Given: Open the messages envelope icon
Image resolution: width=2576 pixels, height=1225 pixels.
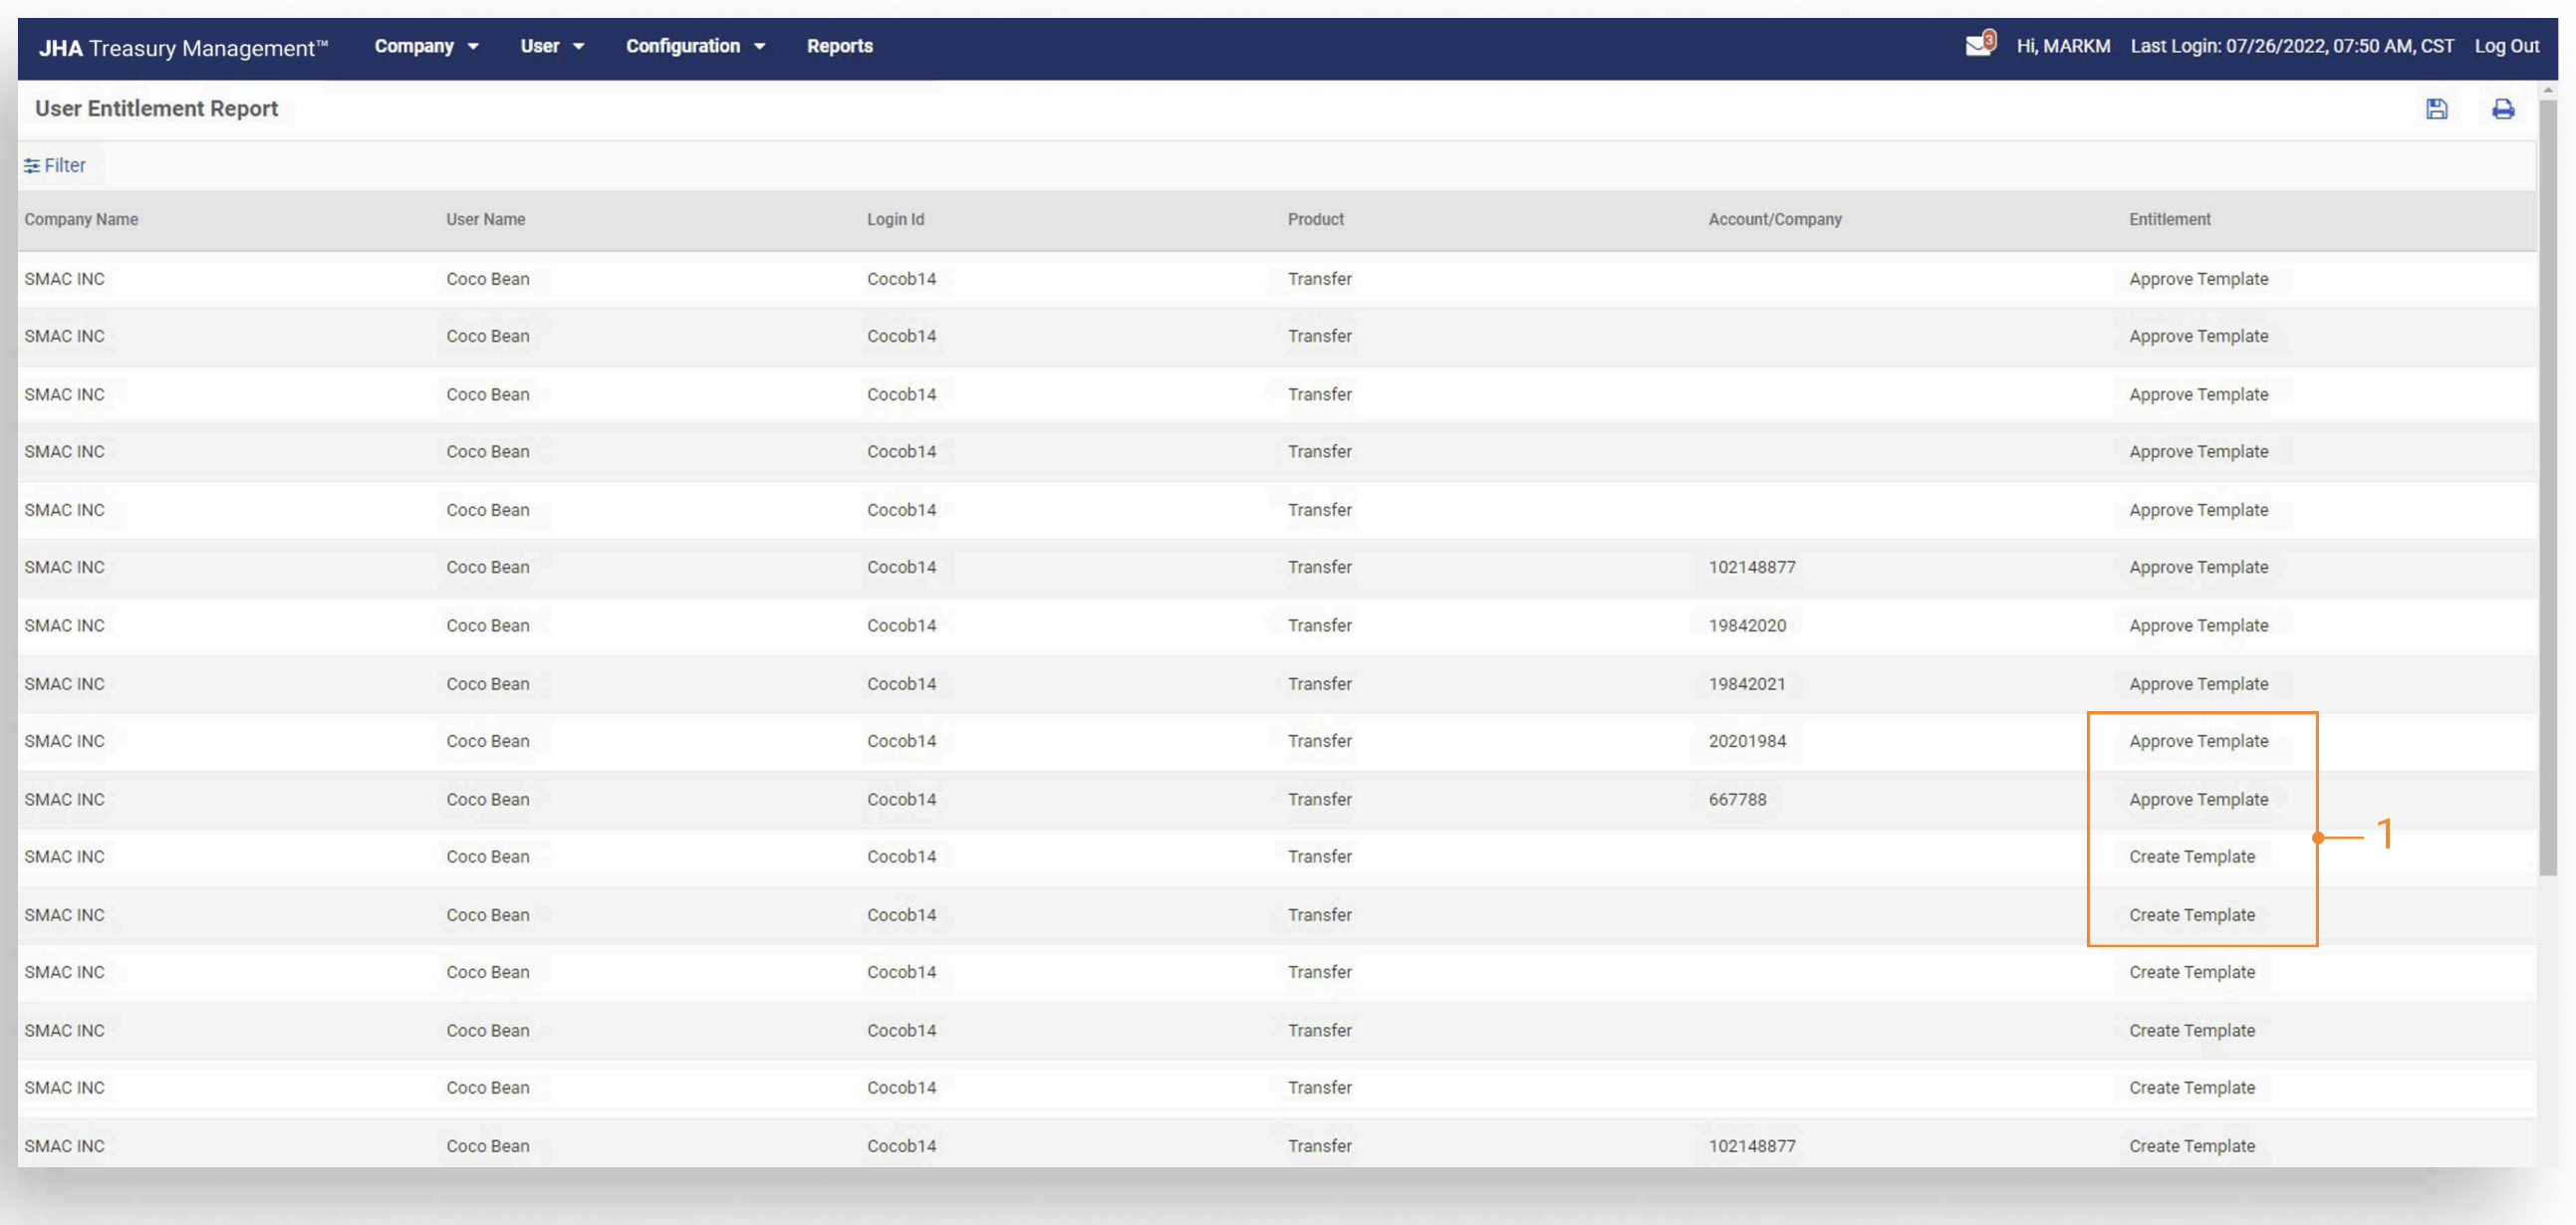Looking at the screenshot, I should (x=1977, y=46).
